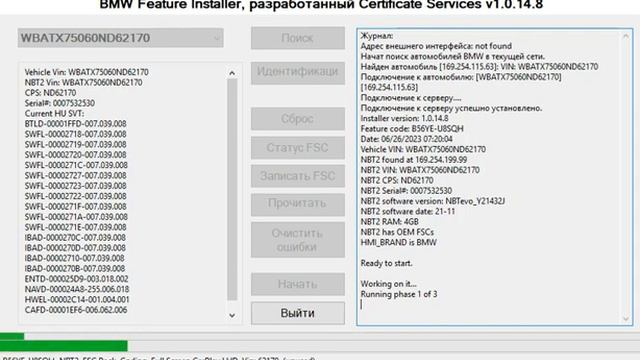Click the vehicle info list scrollbar thumb
This screenshot has height=360, width=640.
coord(232,189)
